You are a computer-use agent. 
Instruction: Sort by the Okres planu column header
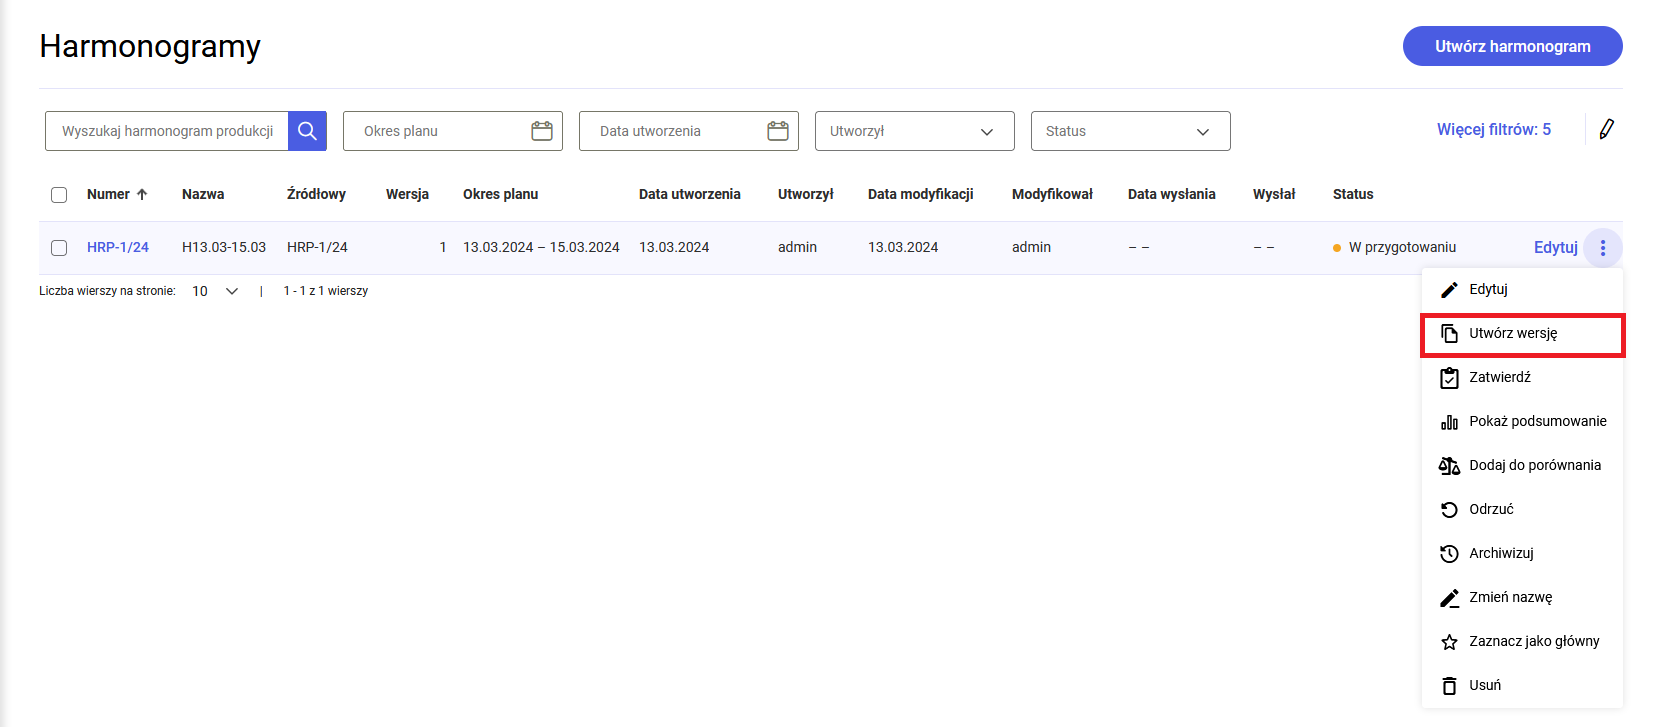(500, 194)
